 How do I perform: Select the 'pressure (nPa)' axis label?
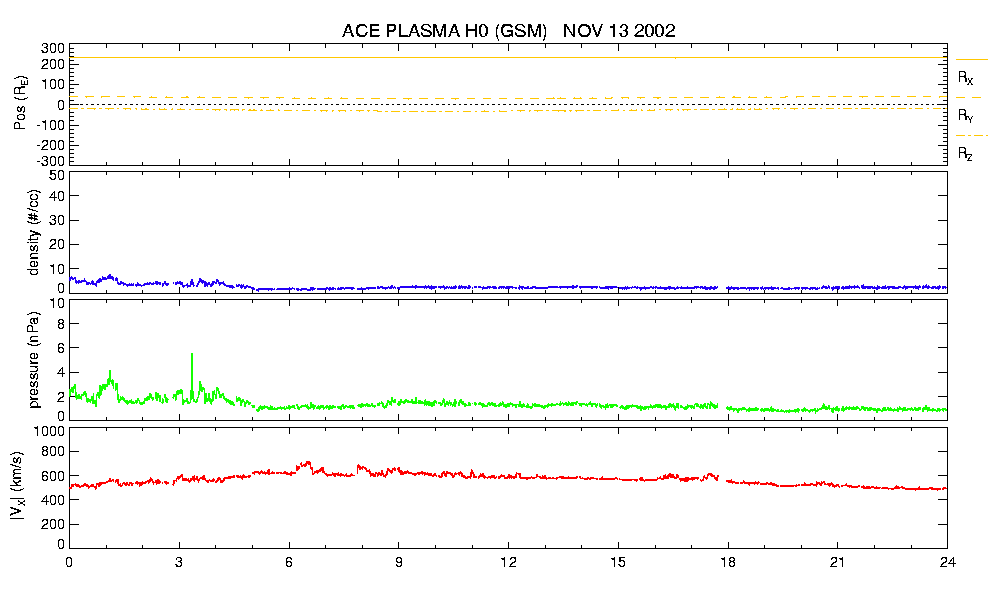(x=34, y=359)
